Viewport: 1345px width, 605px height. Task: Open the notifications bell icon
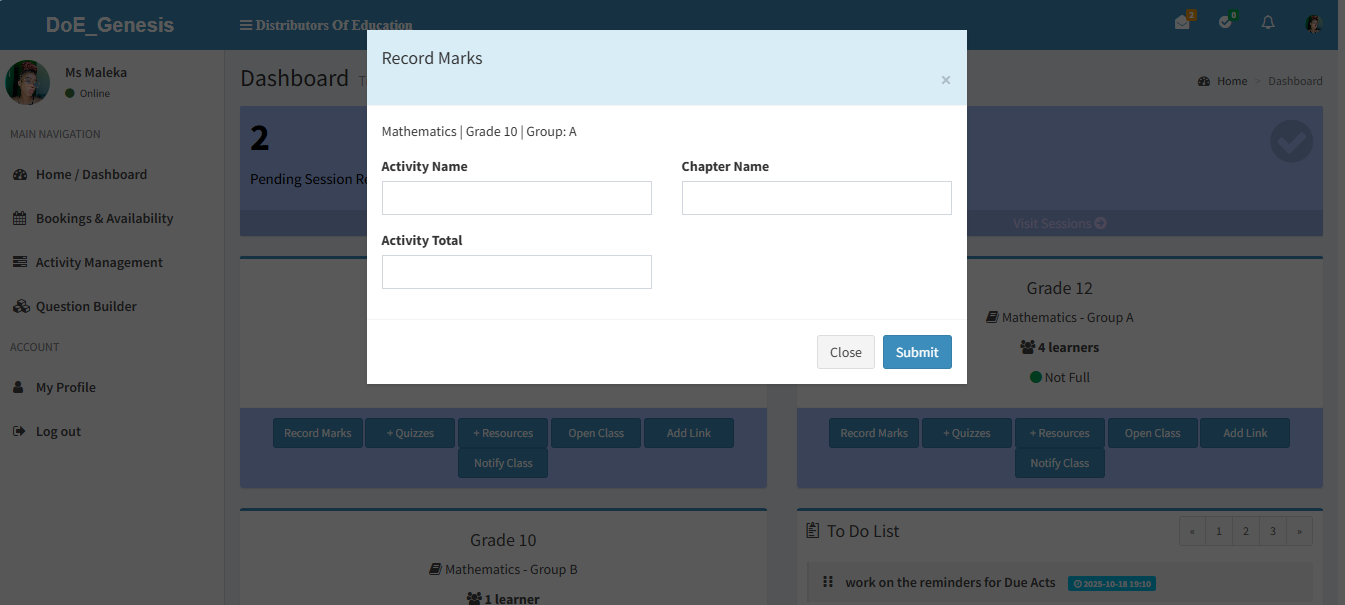click(x=1268, y=23)
